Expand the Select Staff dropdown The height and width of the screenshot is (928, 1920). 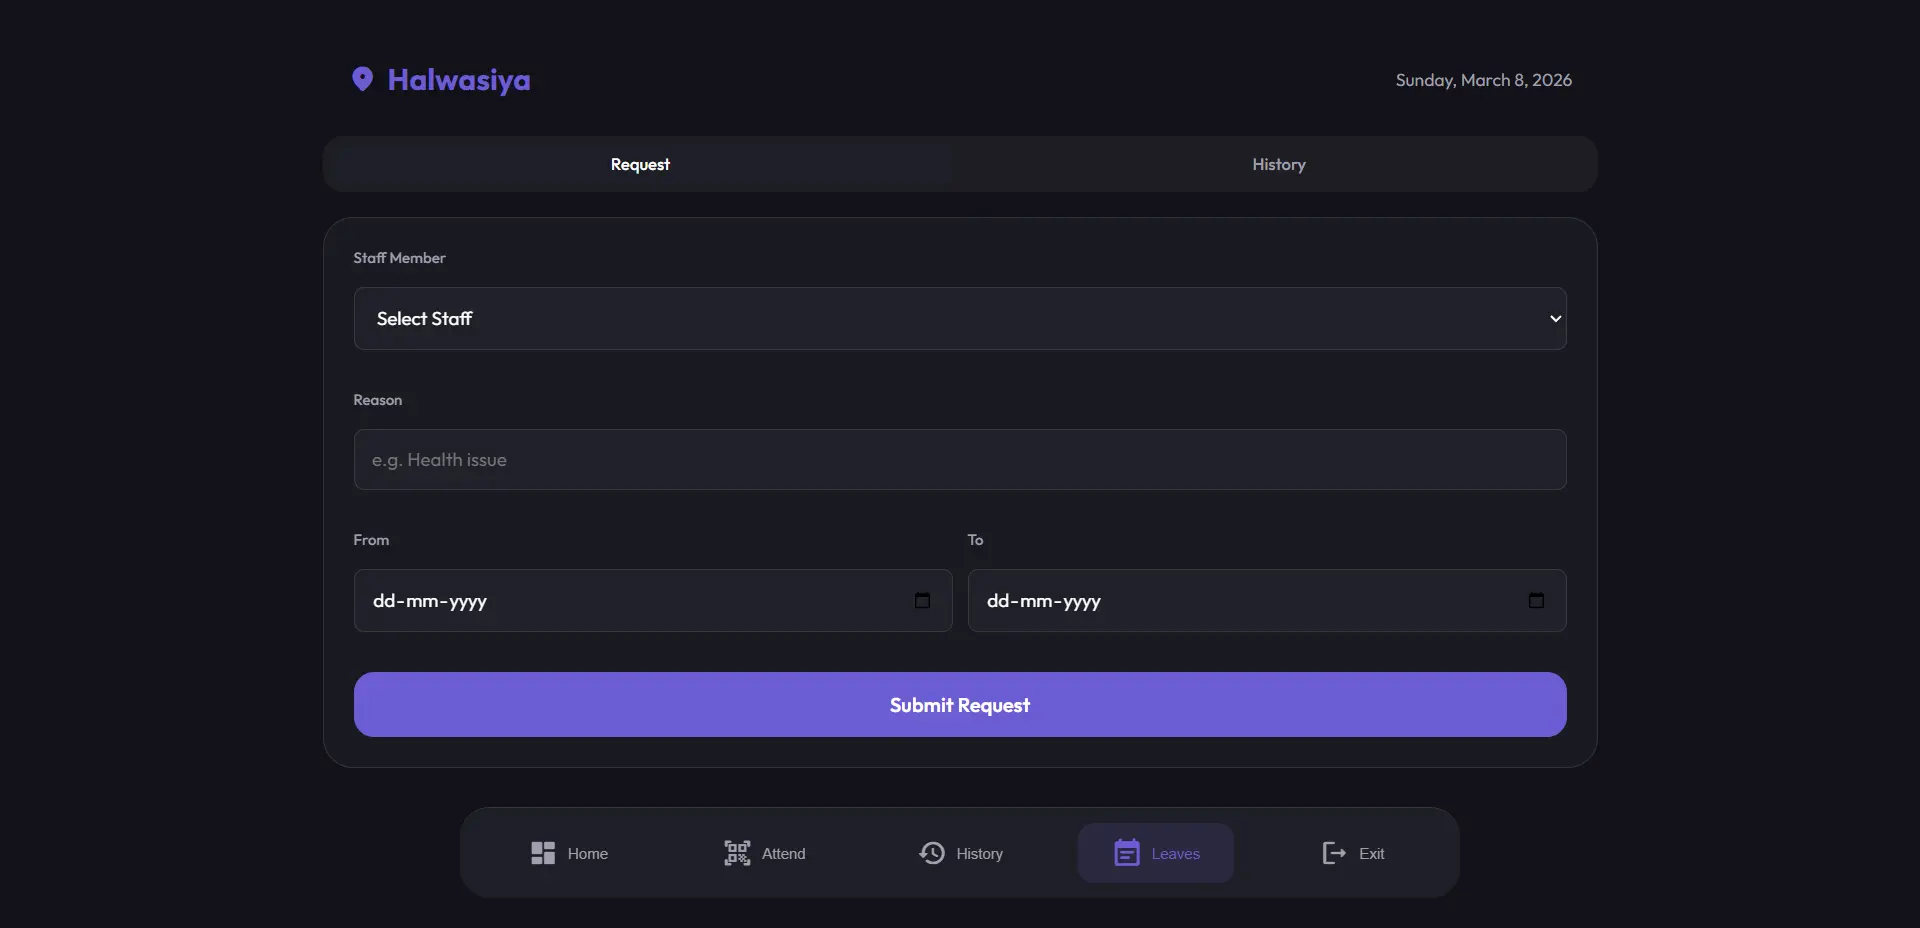(x=960, y=319)
